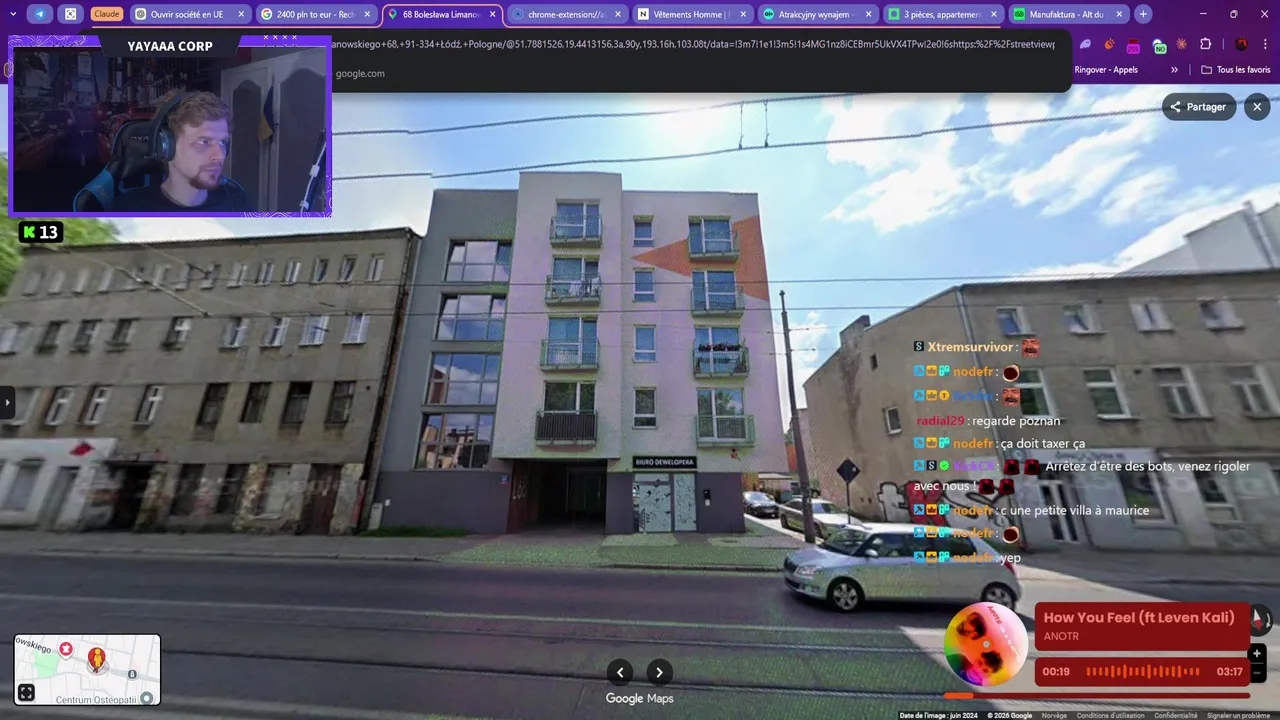Switch to the 'Atrakcyjny wynajem' tab
This screenshot has height=720, width=1280.
817,14
